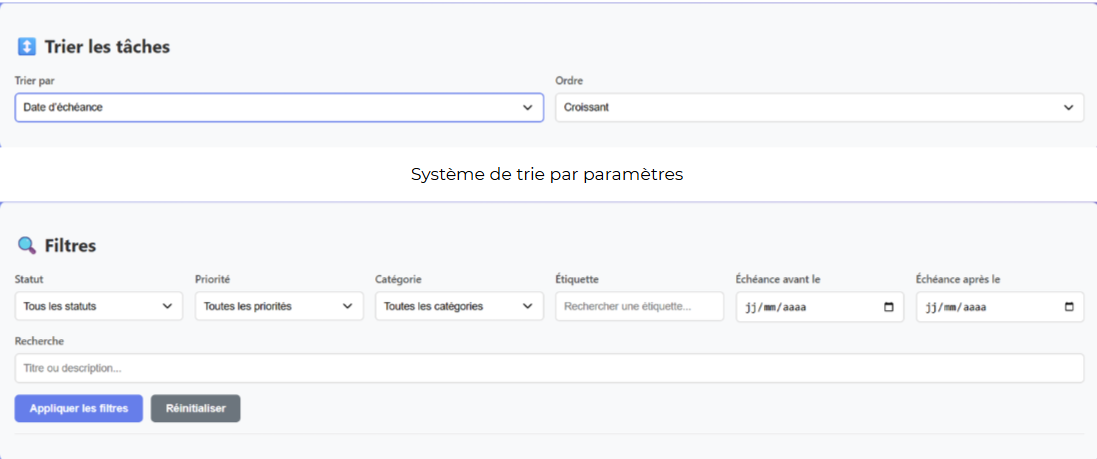Open calendar picker for 'Échéance après le'
1097x459 pixels.
click(x=1069, y=307)
